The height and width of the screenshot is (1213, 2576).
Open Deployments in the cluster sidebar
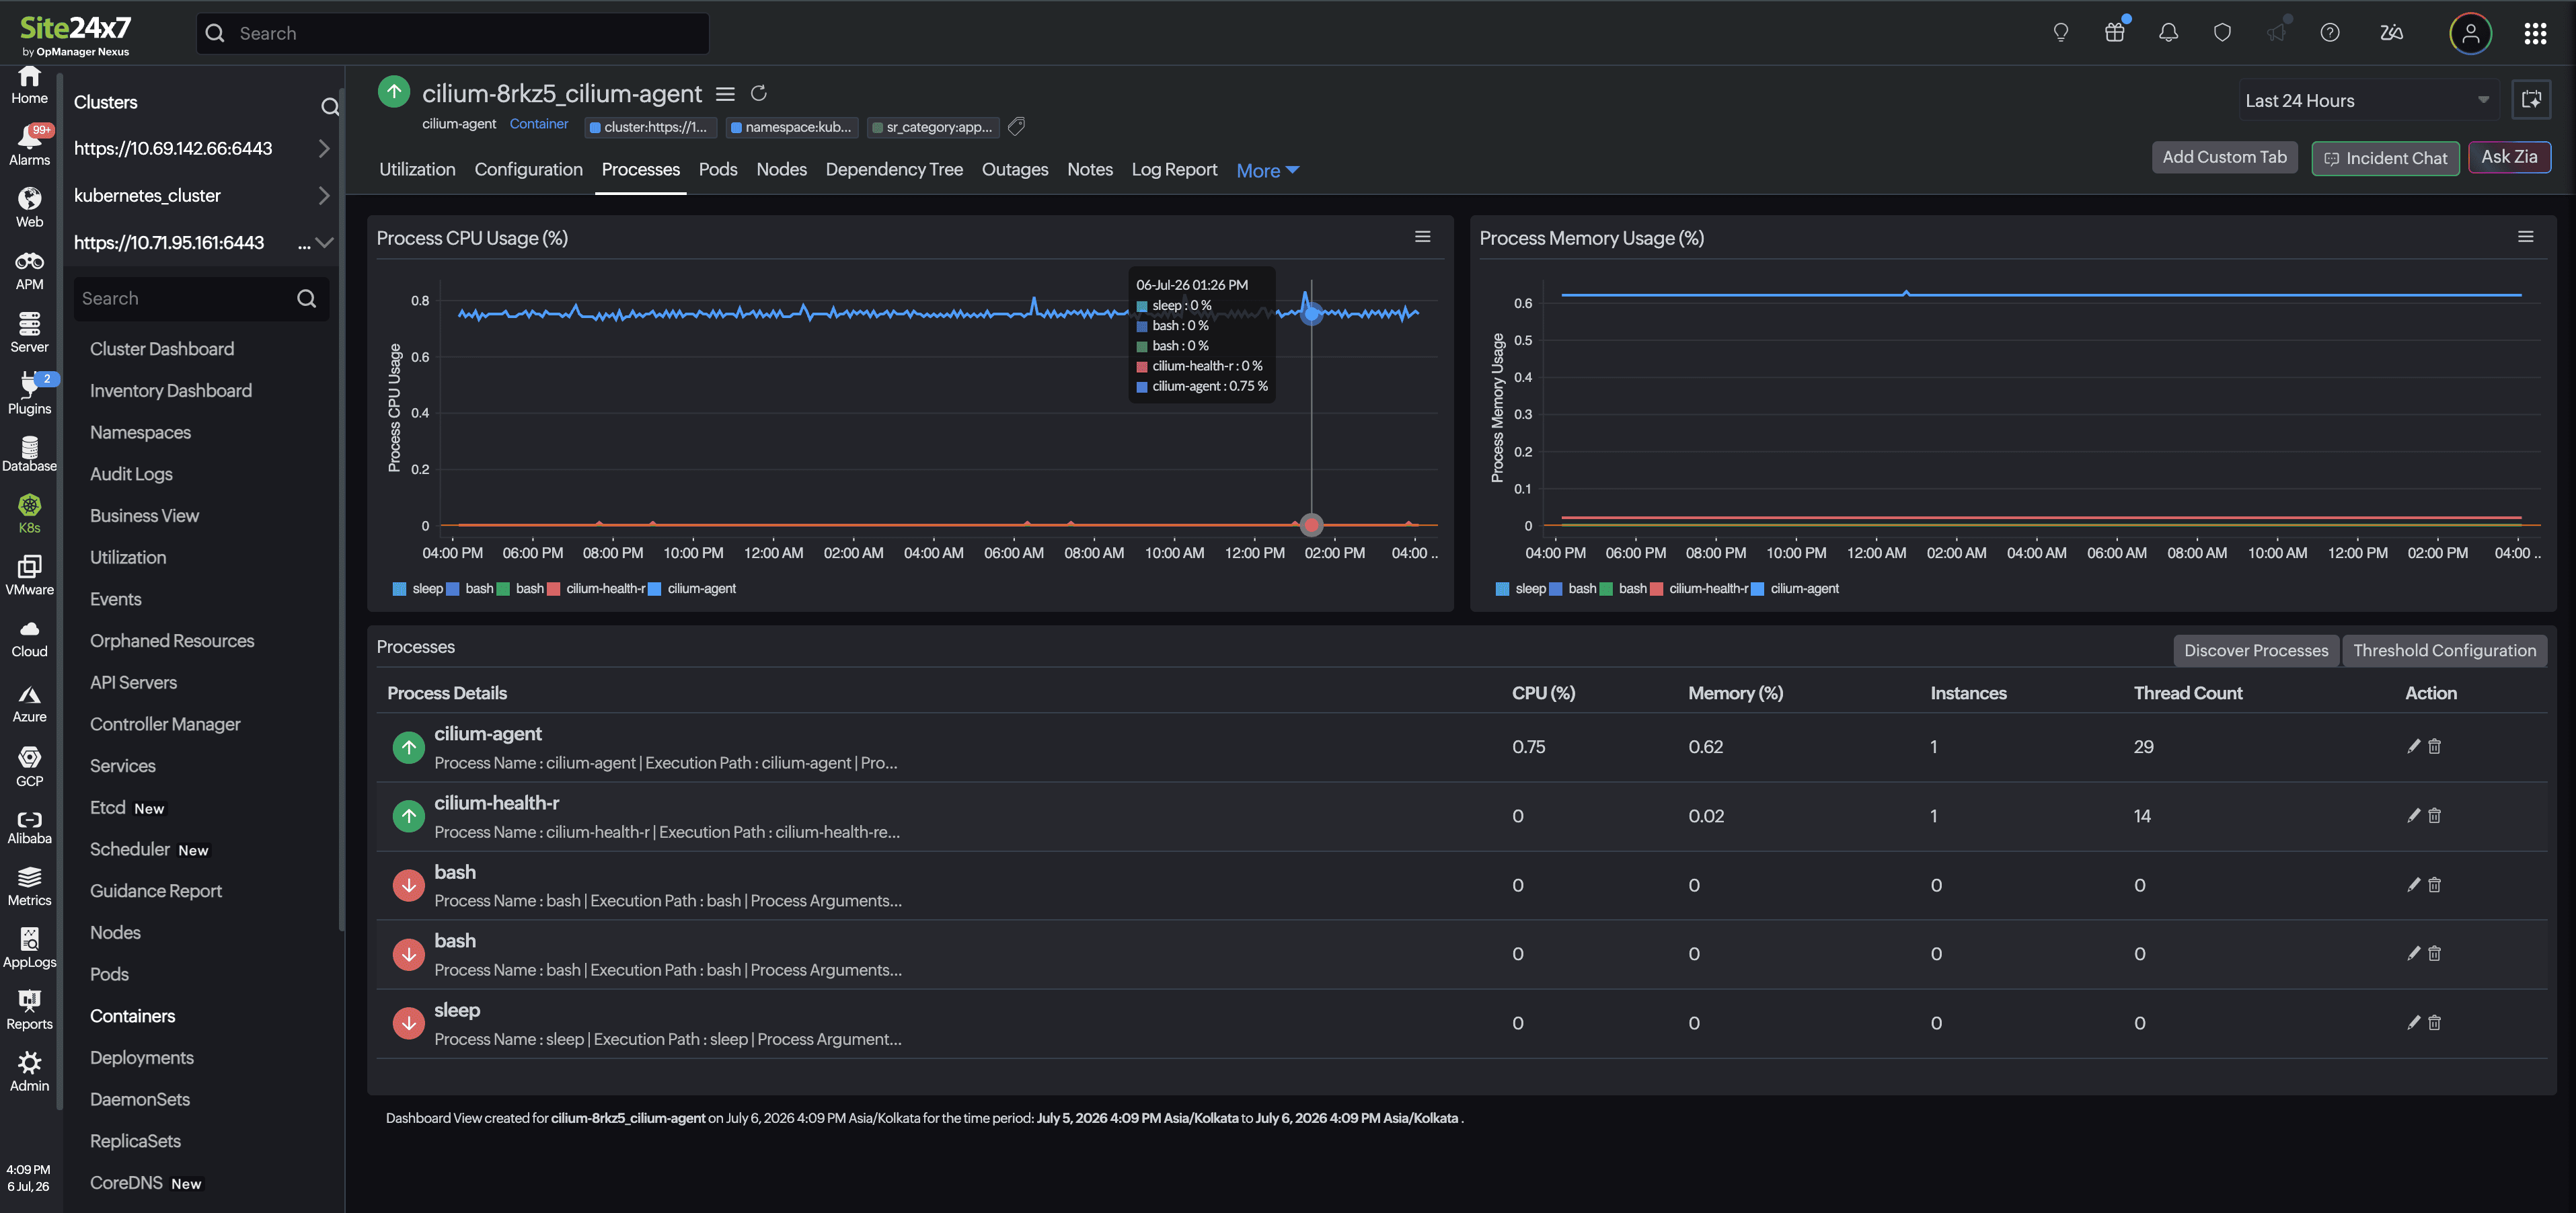pos(142,1058)
